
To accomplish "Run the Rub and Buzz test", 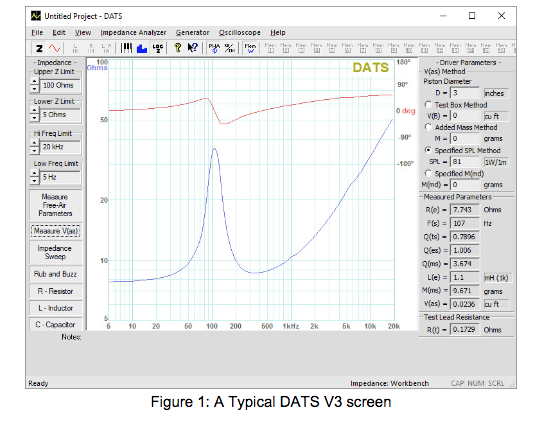I will point(56,274).
